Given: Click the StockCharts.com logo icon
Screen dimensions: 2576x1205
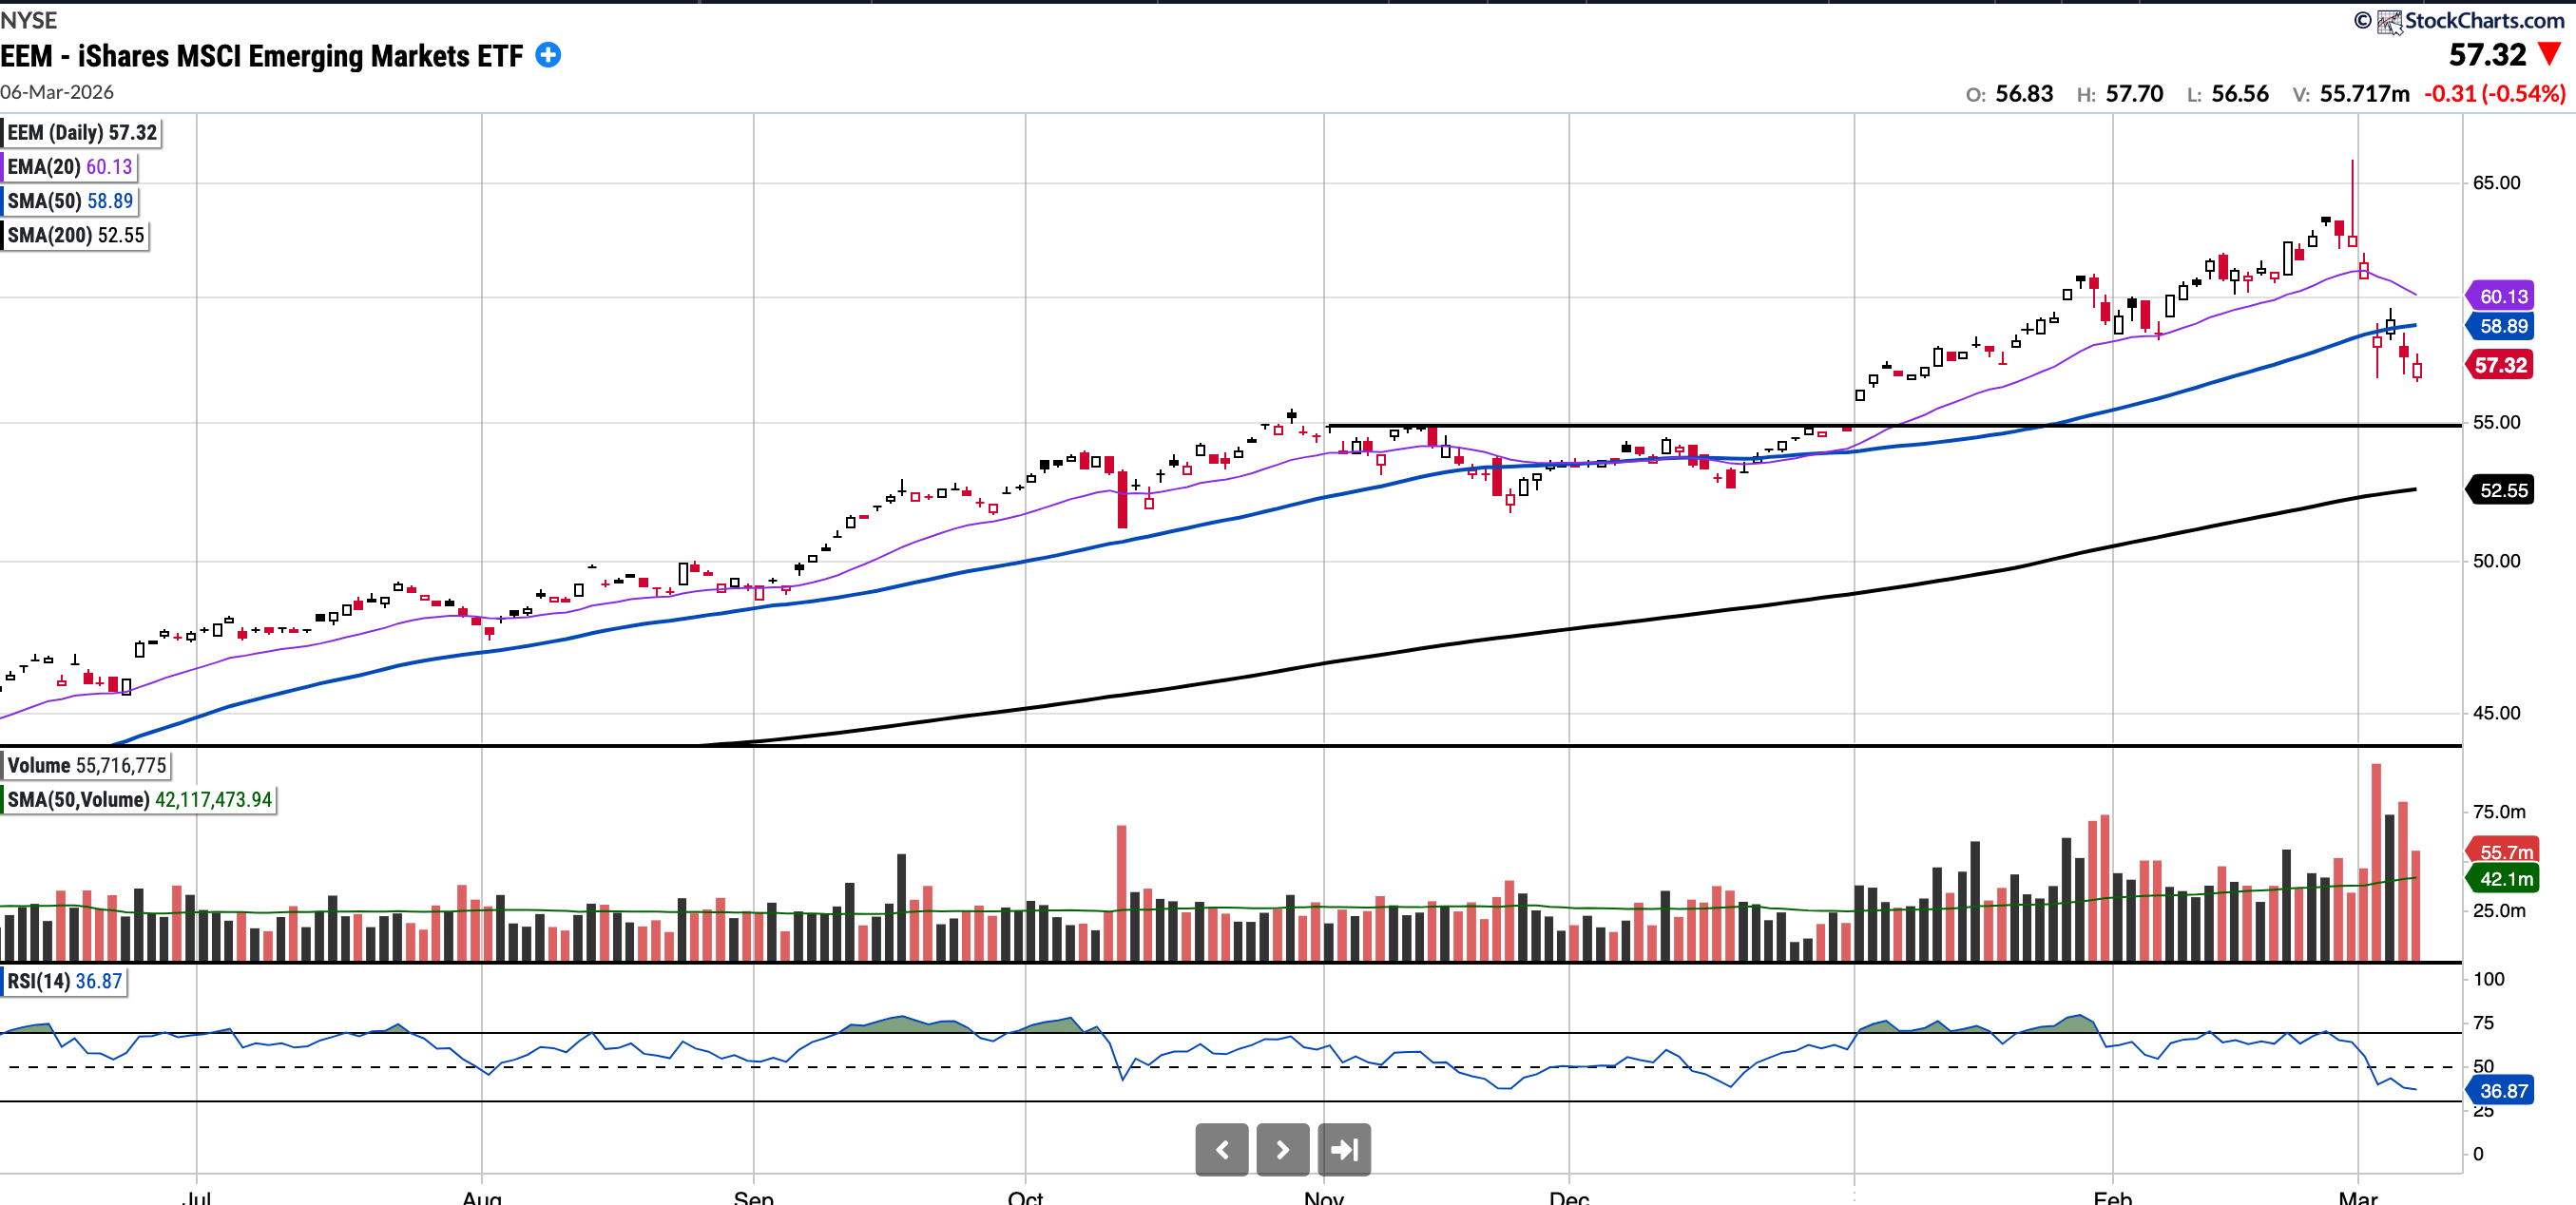Looking at the screenshot, I should tap(2389, 21).
